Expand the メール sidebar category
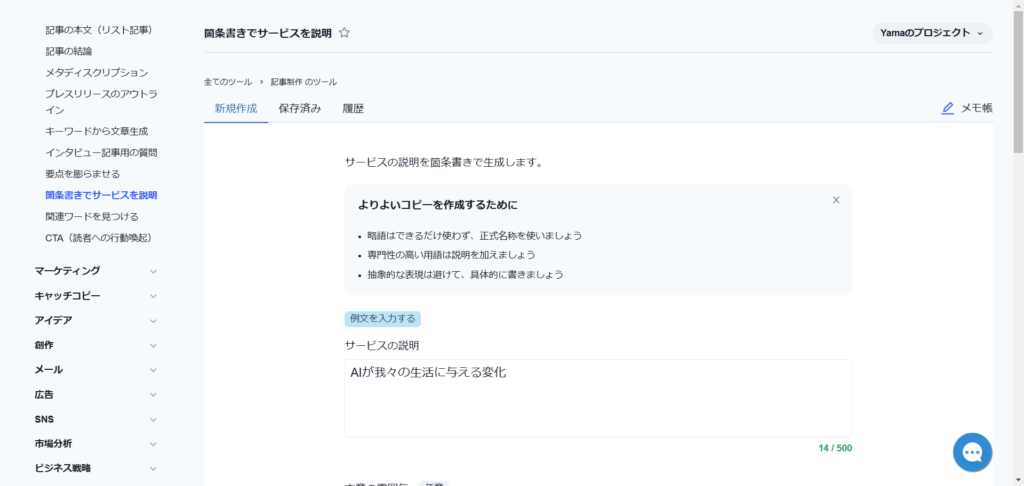This screenshot has height=486, width=1024. point(95,370)
